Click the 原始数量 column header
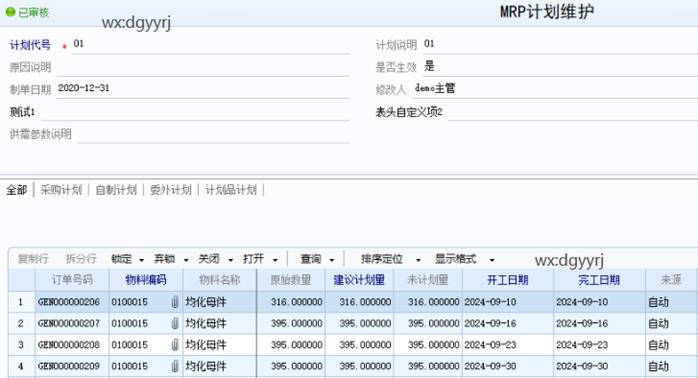 (x=291, y=280)
